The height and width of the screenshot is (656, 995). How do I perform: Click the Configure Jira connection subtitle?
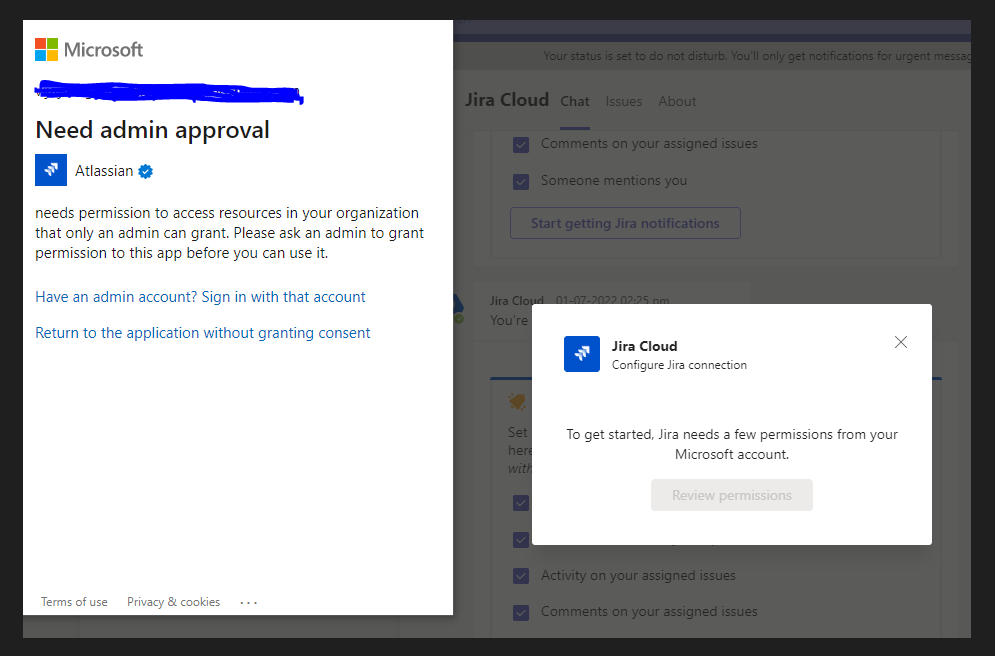pos(679,365)
